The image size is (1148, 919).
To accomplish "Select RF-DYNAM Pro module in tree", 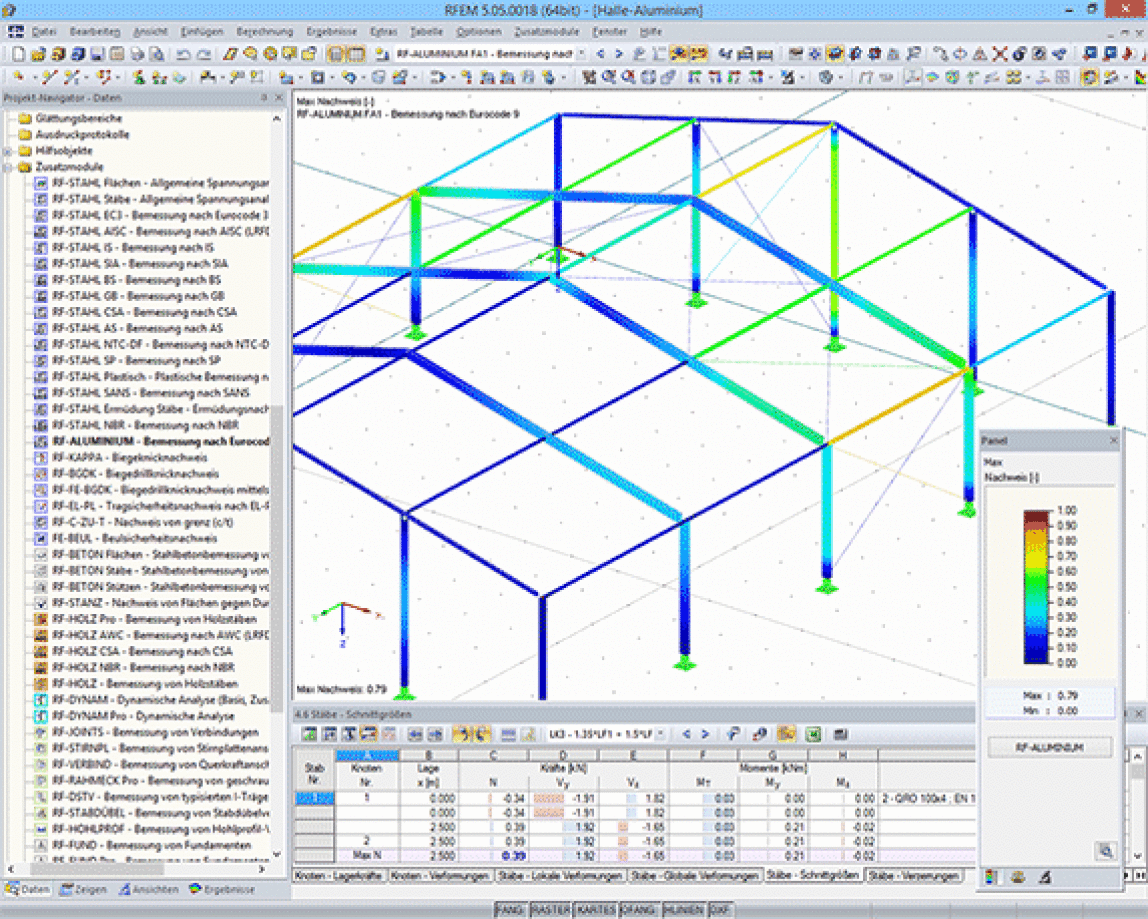I will [143, 716].
